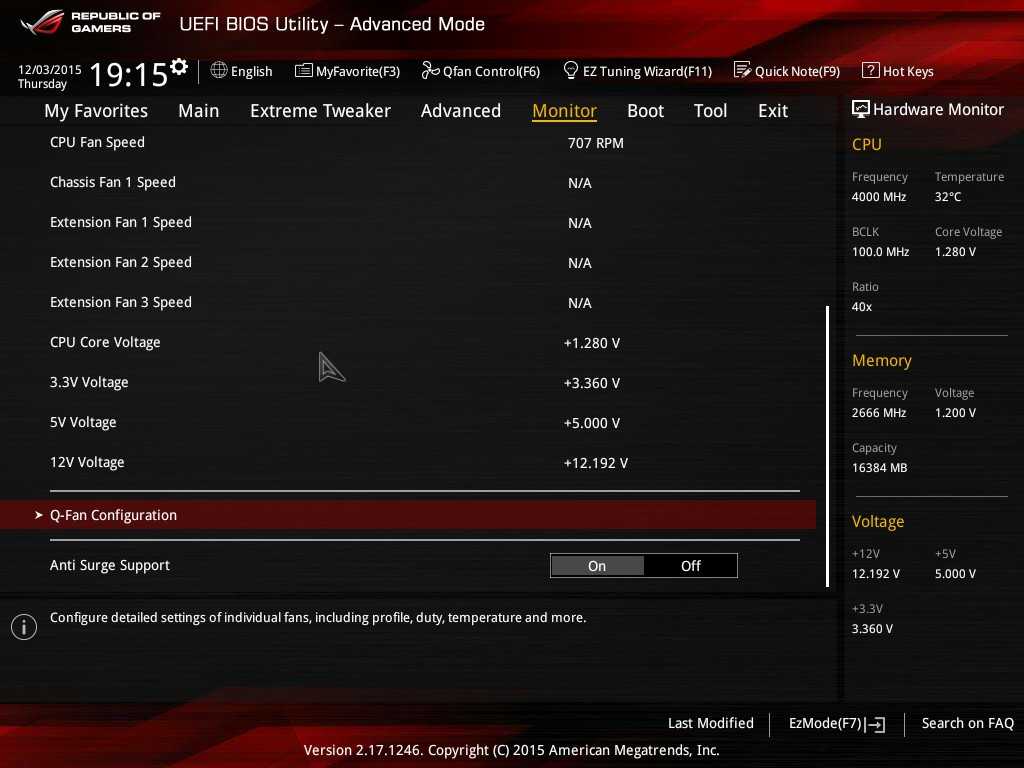Image resolution: width=1024 pixels, height=768 pixels.
Task: Show Hot Keys question mark icon
Action: pos(870,71)
